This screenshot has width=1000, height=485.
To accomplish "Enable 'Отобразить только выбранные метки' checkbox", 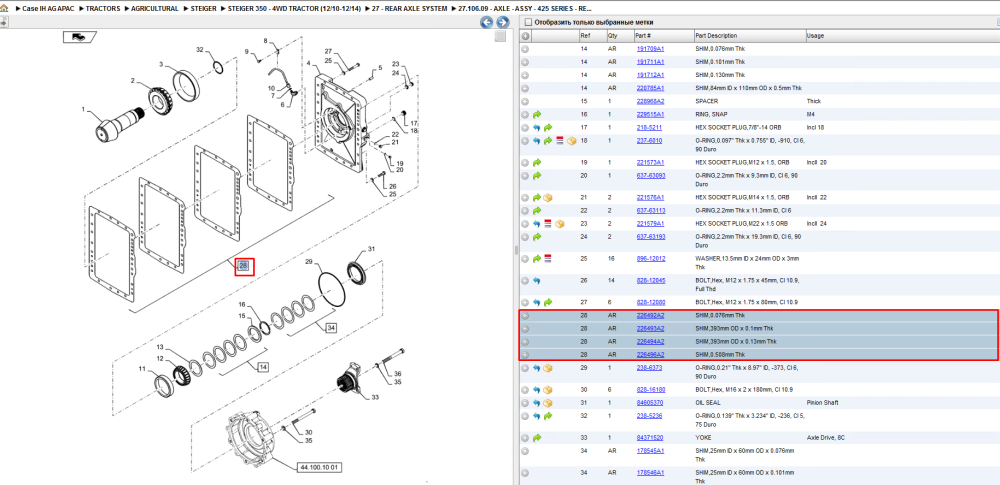I will [528, 22].
